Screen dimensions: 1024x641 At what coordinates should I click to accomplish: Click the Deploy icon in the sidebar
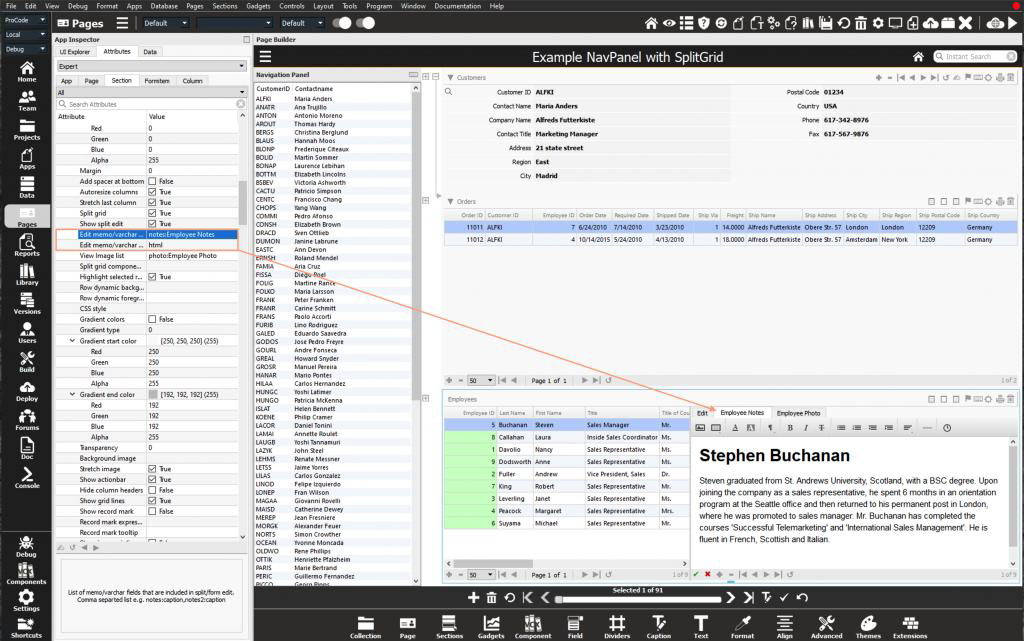(27, 388)
